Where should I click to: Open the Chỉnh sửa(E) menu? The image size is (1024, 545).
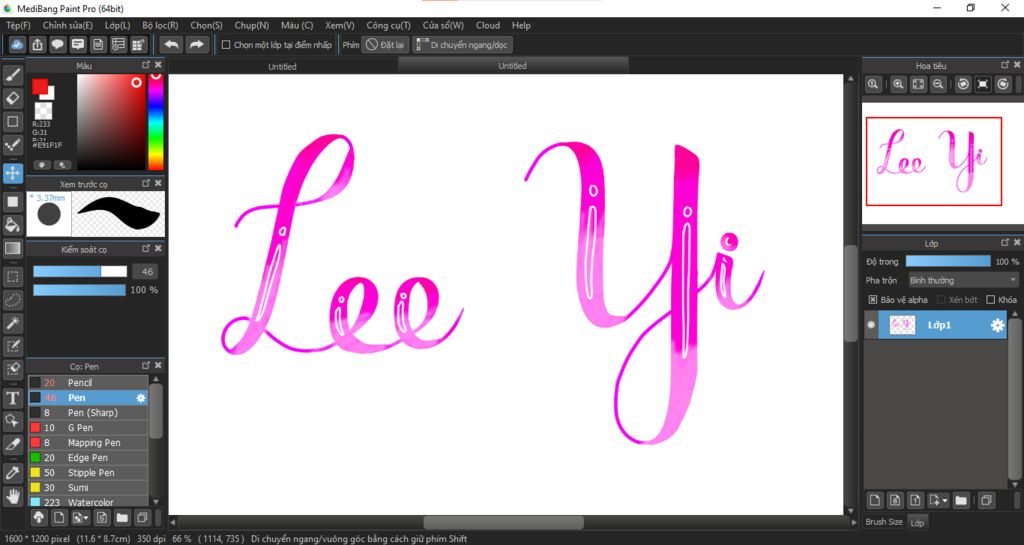(x=68, y=25)
